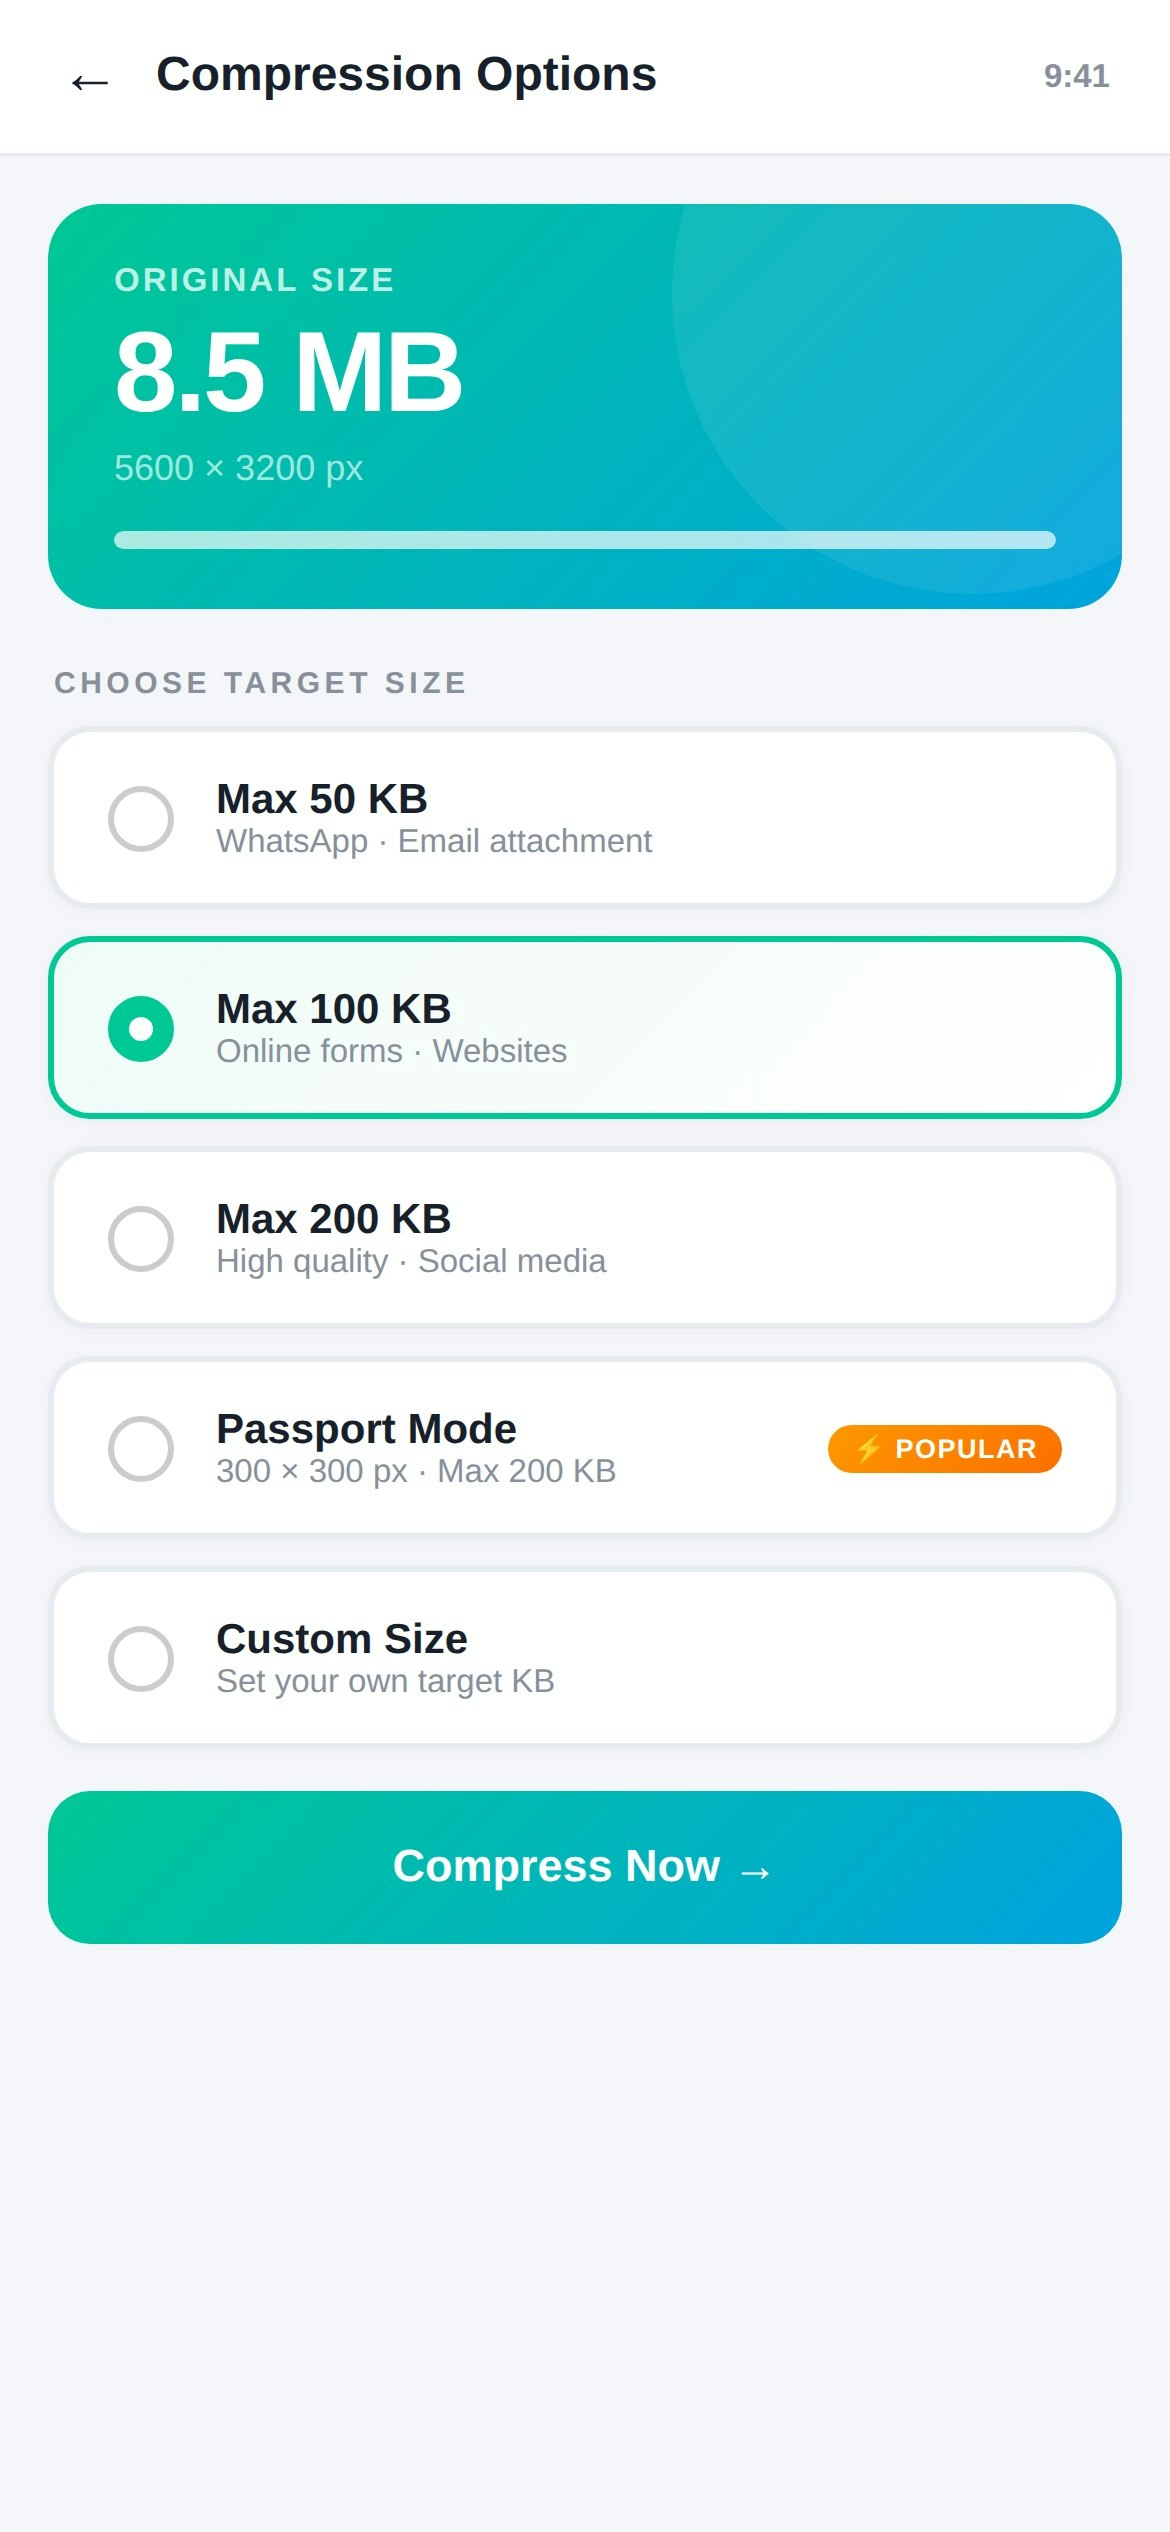Viewport: 1170px width, 2532px height.
Task: Deselect the Max 100 KB radio button
Action: tap(143, 1028)
